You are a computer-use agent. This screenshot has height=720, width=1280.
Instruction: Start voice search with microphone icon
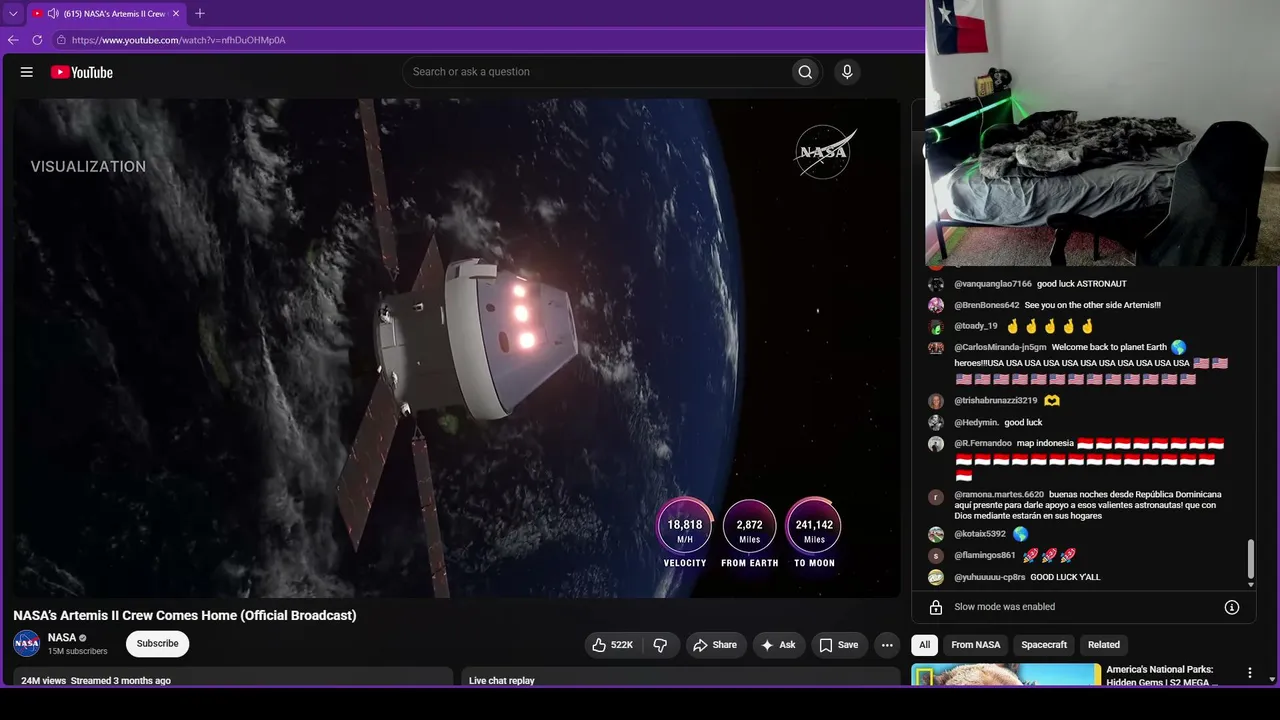tap(847, 72)
